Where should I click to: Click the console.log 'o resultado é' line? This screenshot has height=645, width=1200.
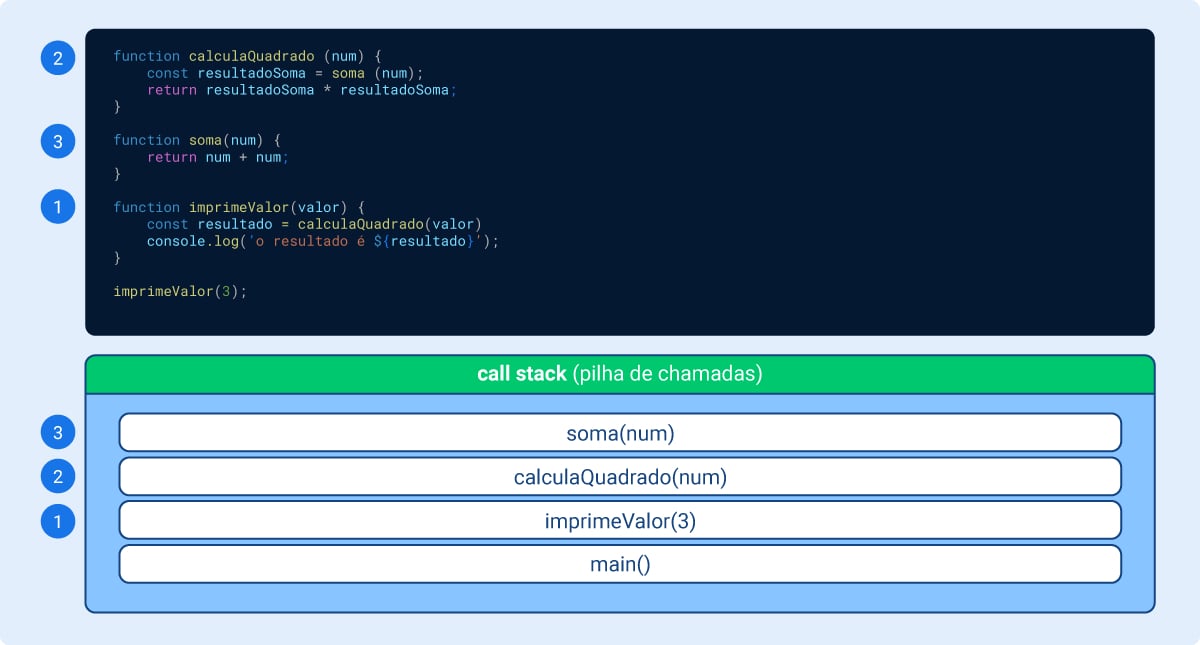click(x=322, y=241)
